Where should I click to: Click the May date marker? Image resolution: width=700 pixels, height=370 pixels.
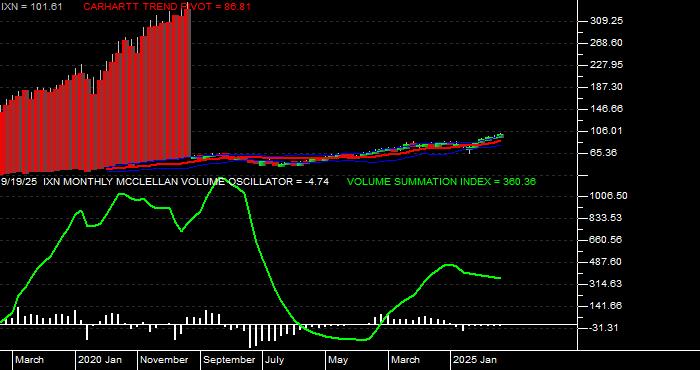click(338, 360)
